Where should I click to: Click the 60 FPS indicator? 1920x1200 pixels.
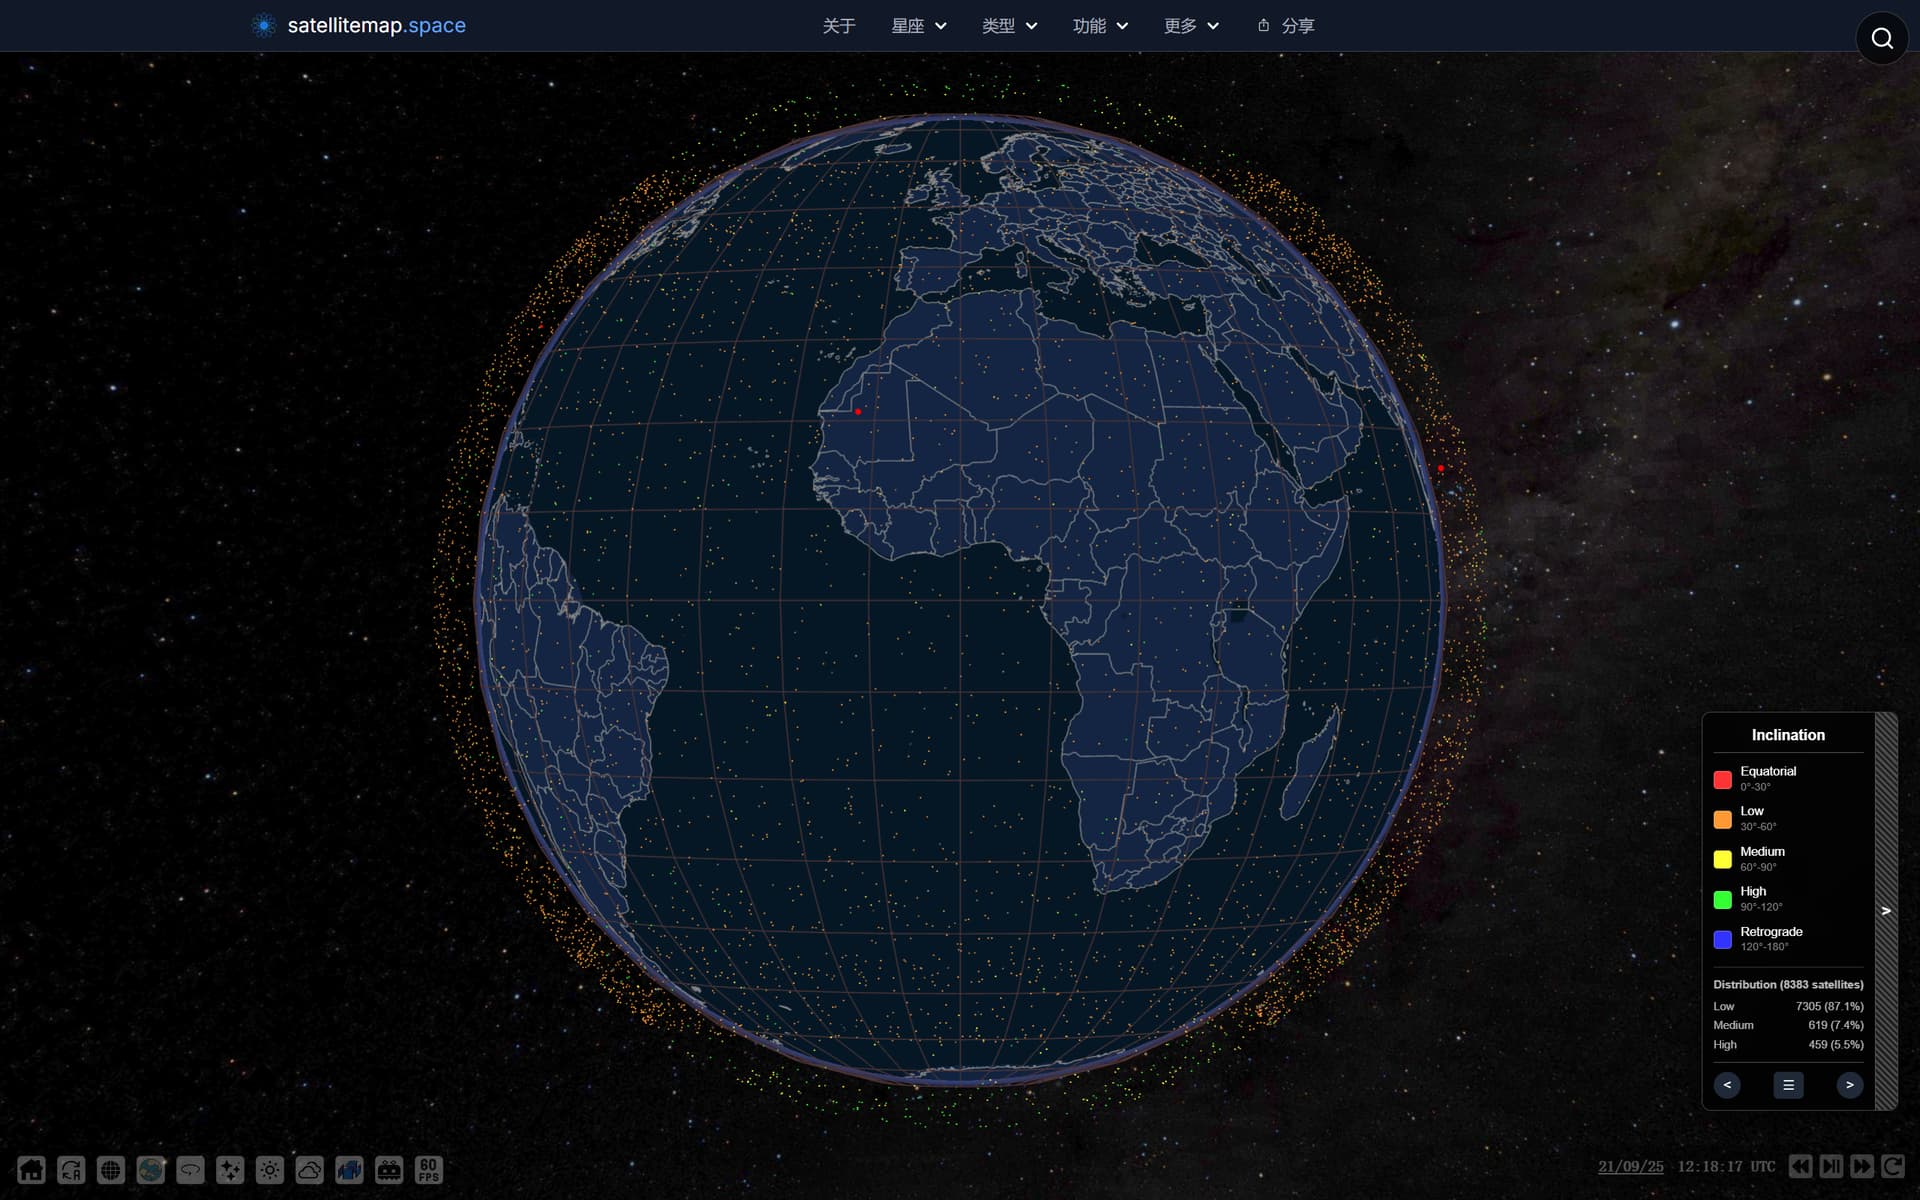pyautogui.click(x=429, y=1169)
